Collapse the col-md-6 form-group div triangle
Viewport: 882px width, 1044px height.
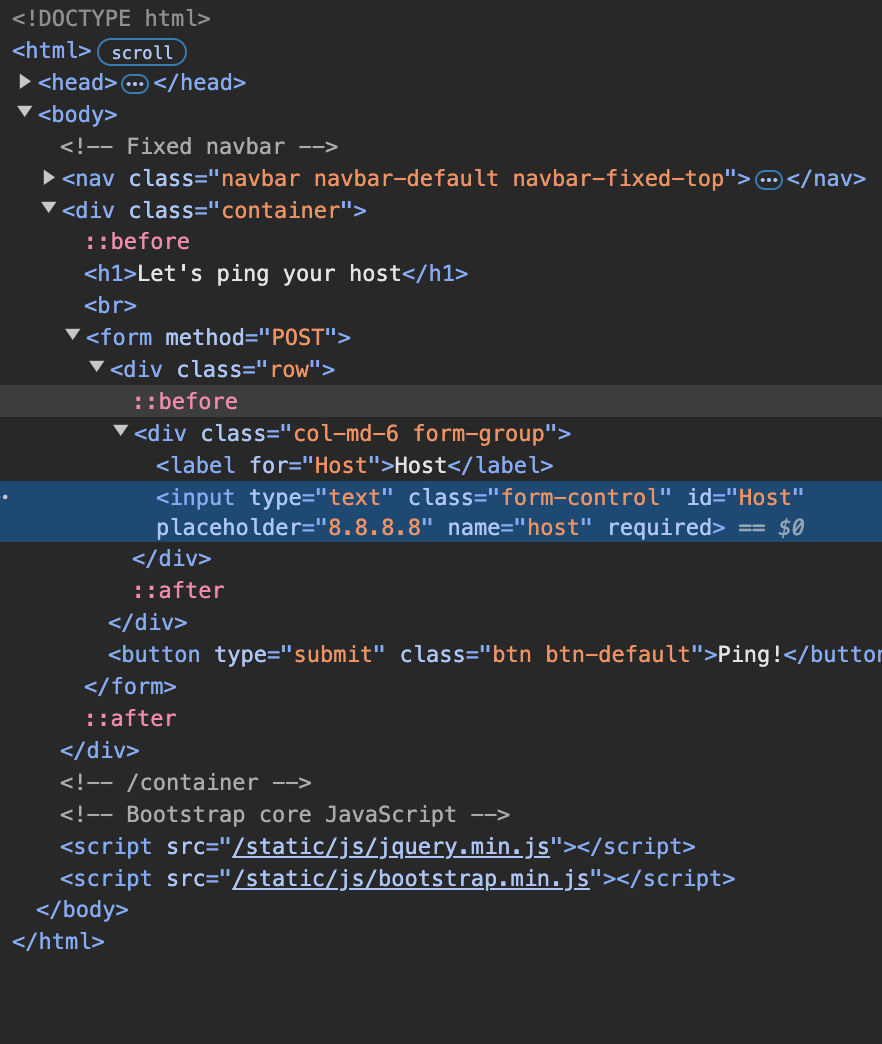pyautogui.click(x=120, y=431)
